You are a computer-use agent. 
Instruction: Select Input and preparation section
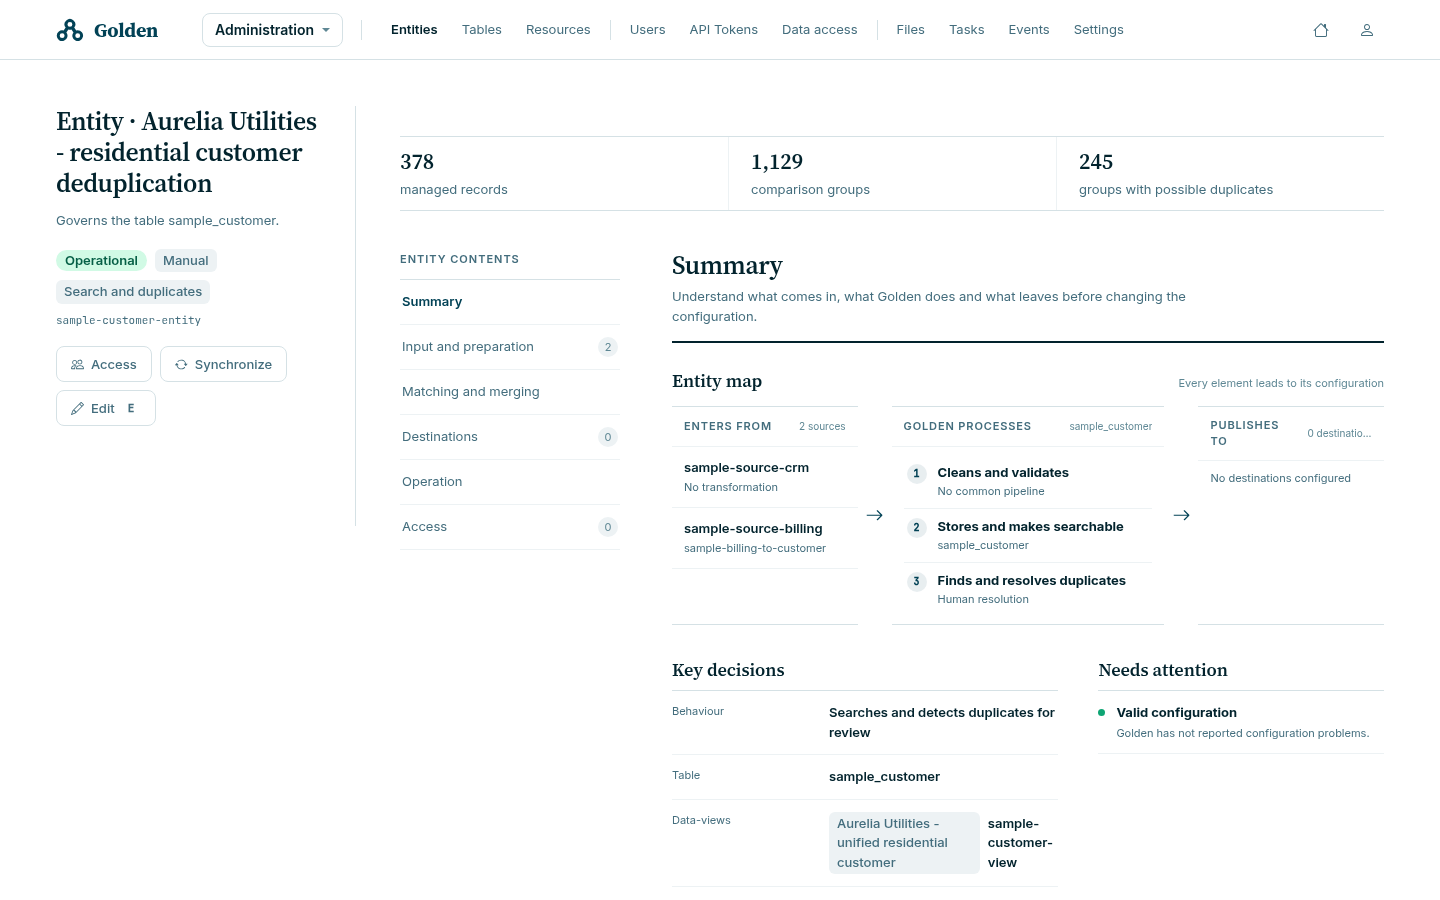click(510, 347)
